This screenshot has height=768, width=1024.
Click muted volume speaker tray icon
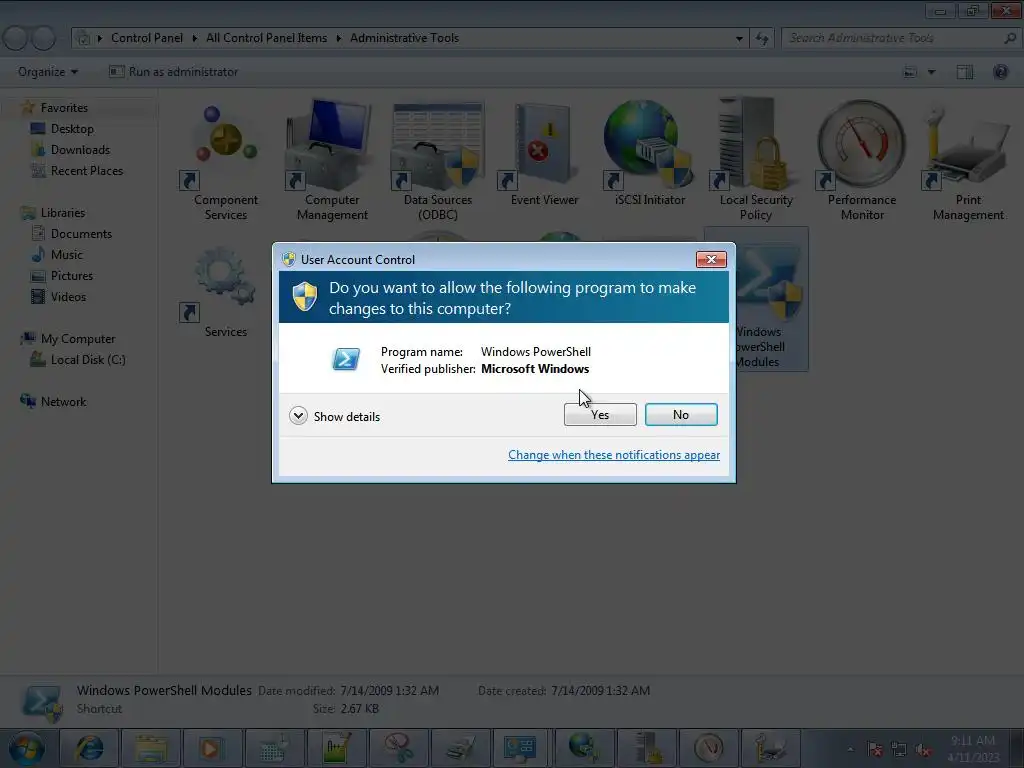(923, 749)
